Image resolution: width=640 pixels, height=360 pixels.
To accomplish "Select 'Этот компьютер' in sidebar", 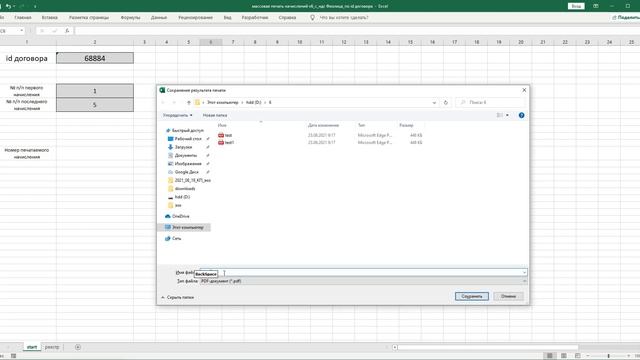I will pyautogui.click(x=184, y=227).
